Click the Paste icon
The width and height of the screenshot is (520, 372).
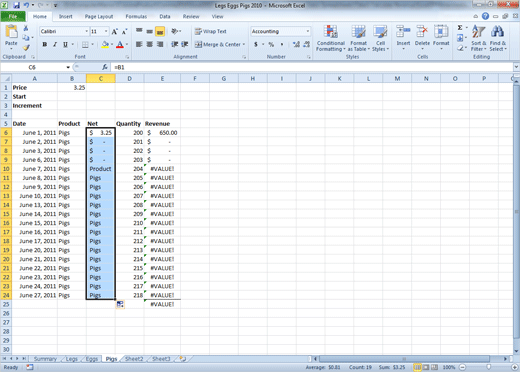coord(11,32)
